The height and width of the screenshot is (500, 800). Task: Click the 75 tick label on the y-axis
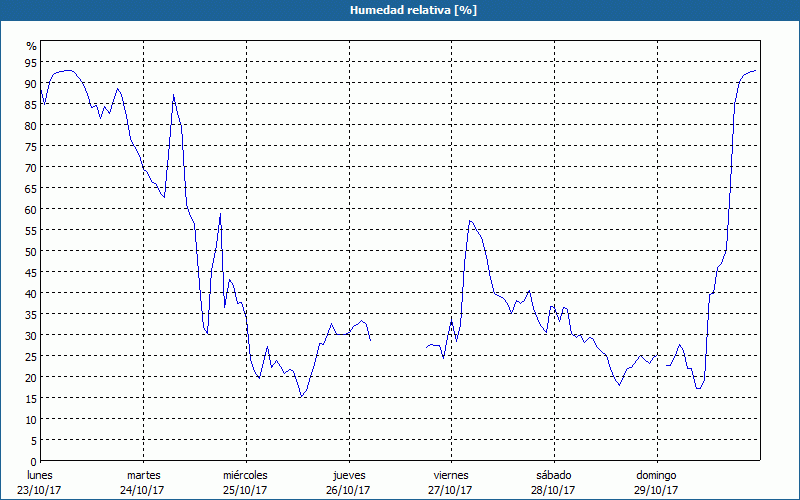(31, 146)
